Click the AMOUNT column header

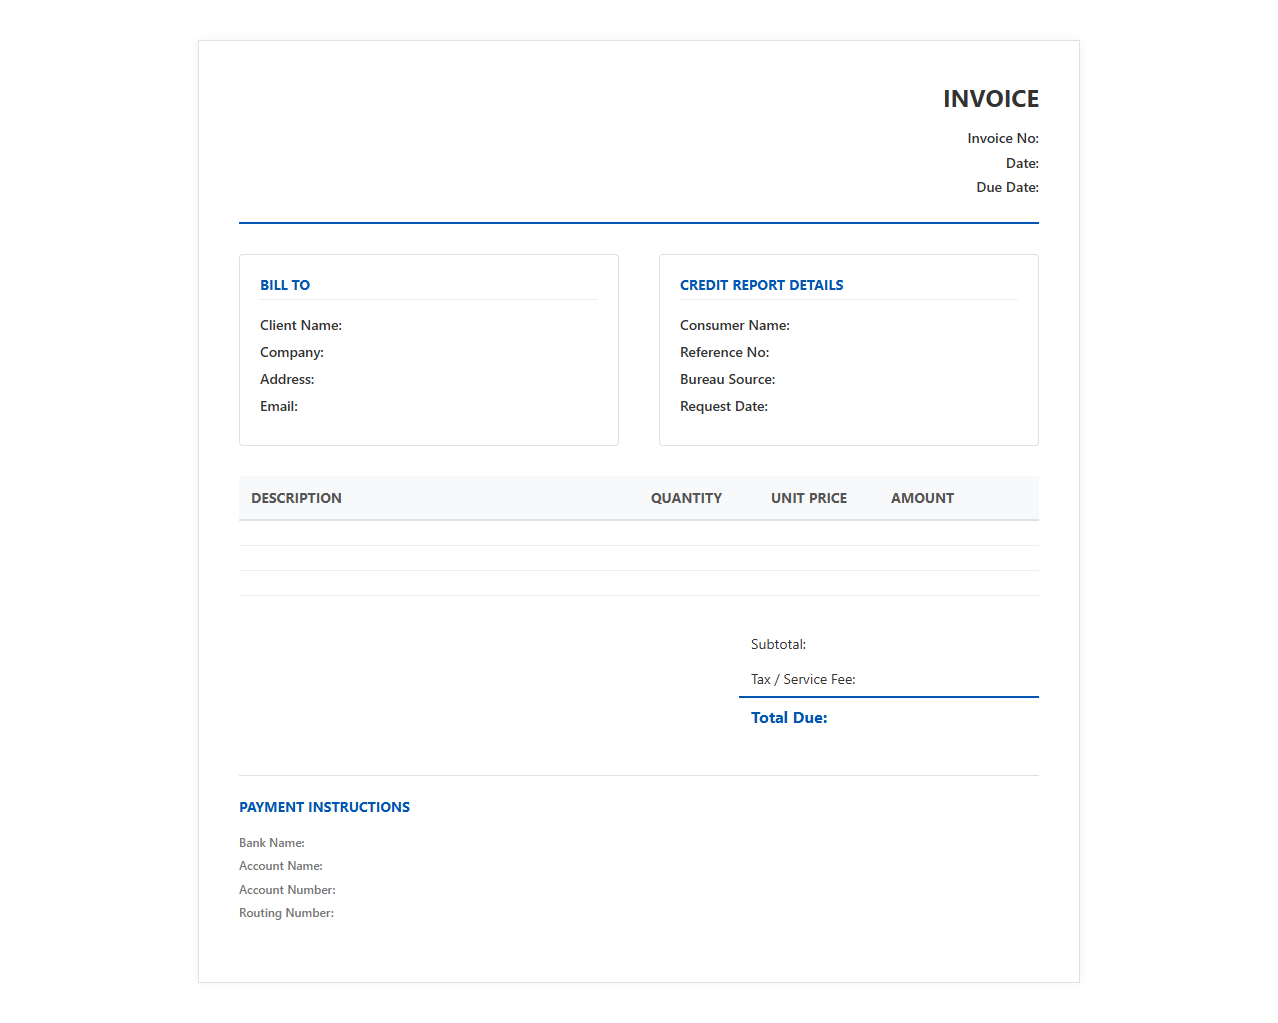[922, 498]
